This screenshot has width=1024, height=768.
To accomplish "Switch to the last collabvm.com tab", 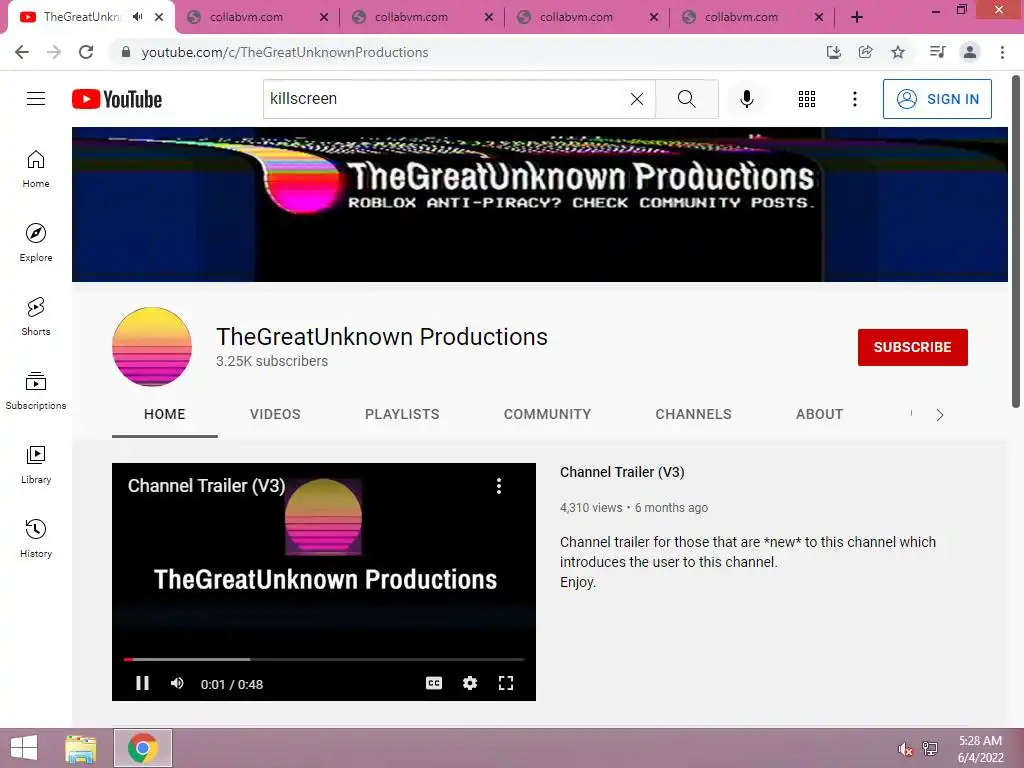I will click(753, 17).
